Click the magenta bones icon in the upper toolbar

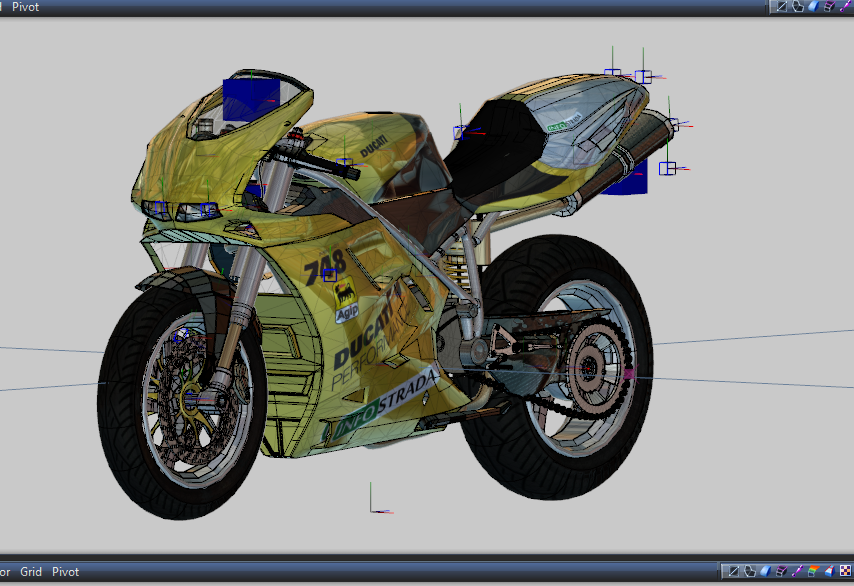pyautogui.click(x=846, y=7)
